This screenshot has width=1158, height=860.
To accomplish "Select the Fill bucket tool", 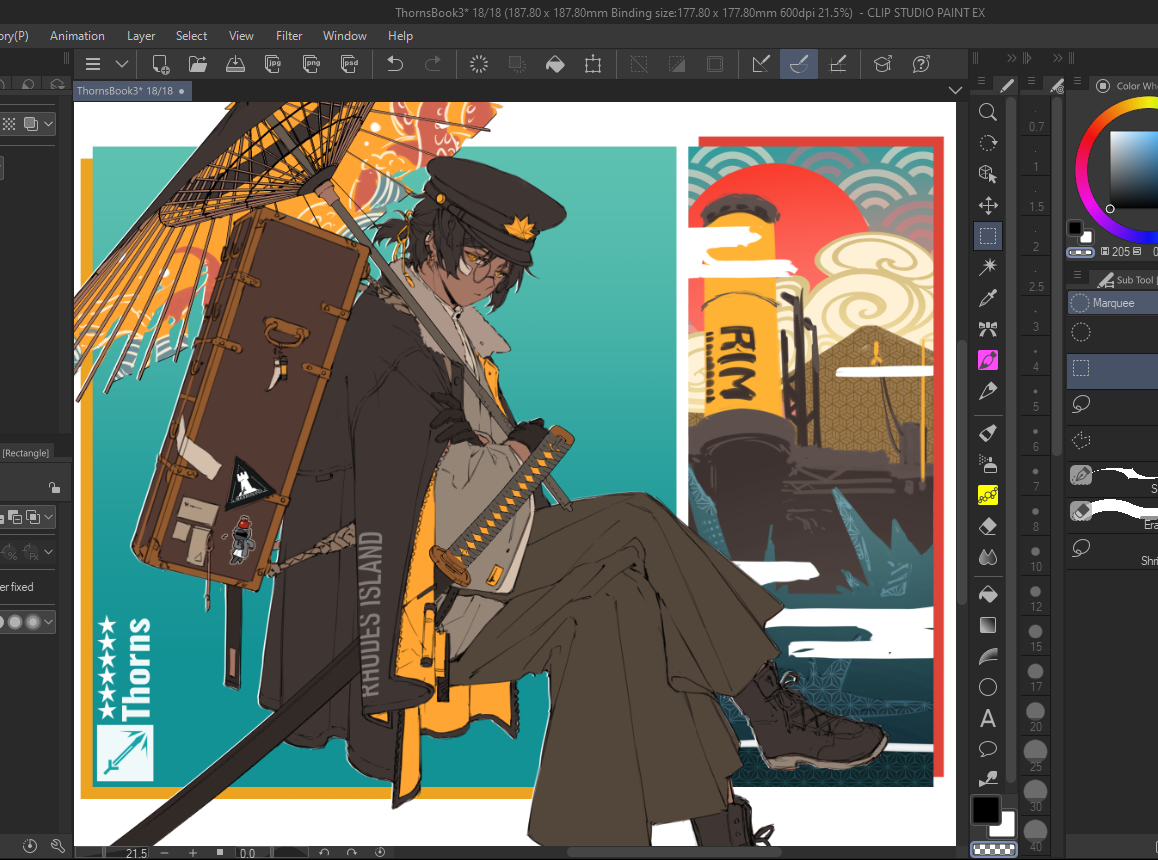I will click(987, 594).
